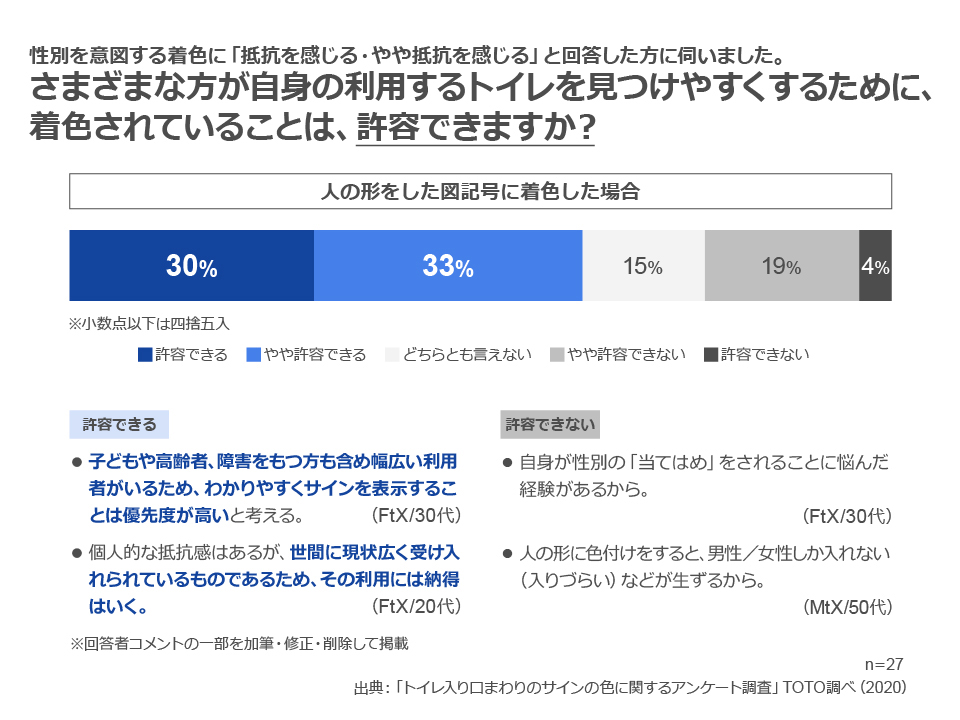Click the 許容できない dark legend swatch
The height and width of the screenshot is (720, 960).
[x=711, y=354]
